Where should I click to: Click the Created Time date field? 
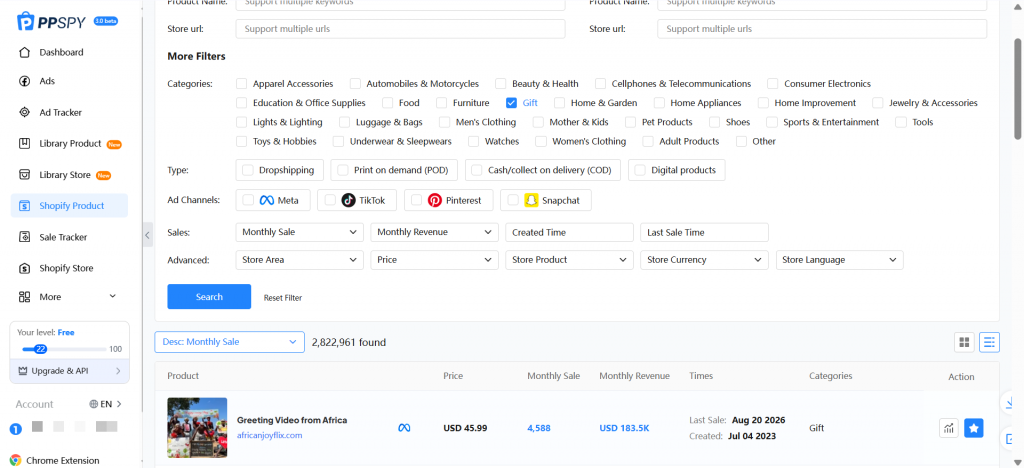pyautogui.click(x=569, y=232)
